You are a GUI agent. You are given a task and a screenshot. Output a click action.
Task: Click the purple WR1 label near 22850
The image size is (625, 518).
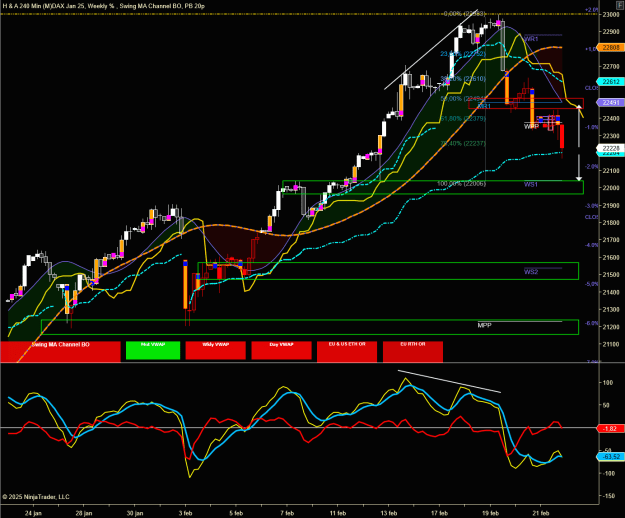531,39
